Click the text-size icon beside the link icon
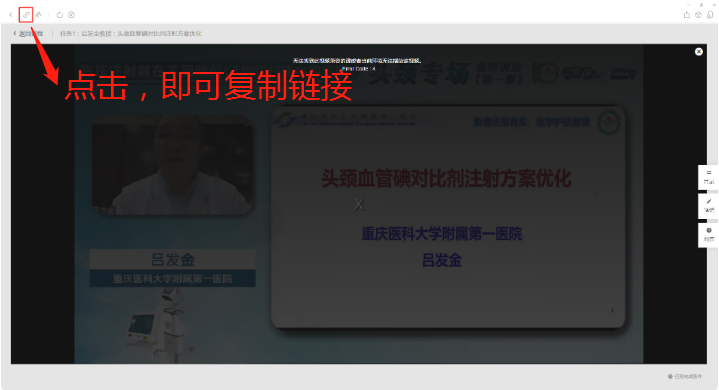The width and height of the screenshot is (719, 390). click(x=39, y=15)
